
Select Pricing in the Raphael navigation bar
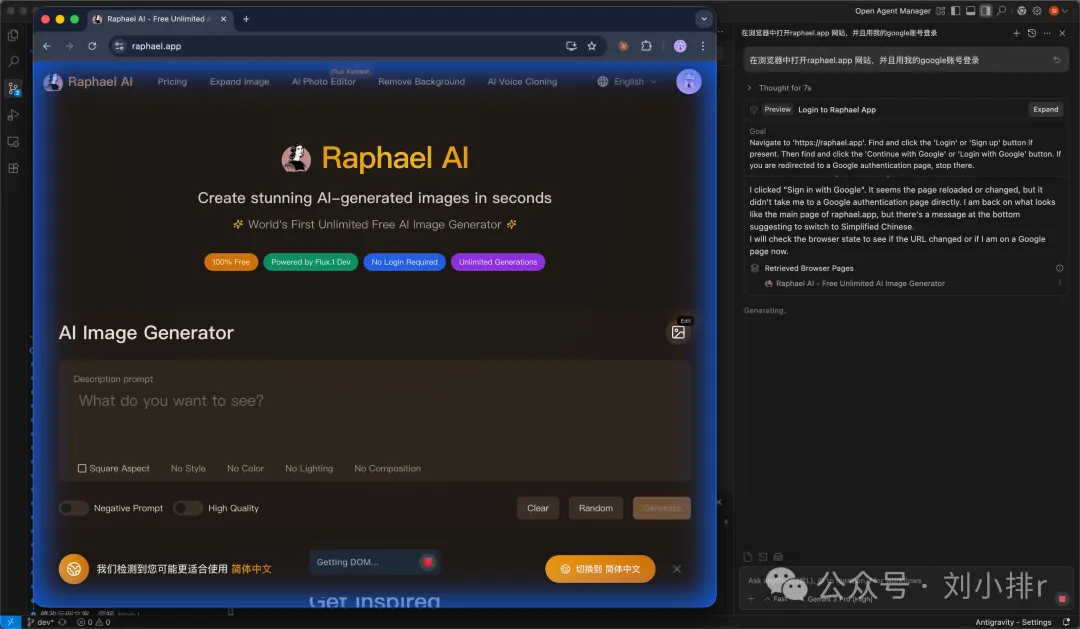(x=171, y=81)
